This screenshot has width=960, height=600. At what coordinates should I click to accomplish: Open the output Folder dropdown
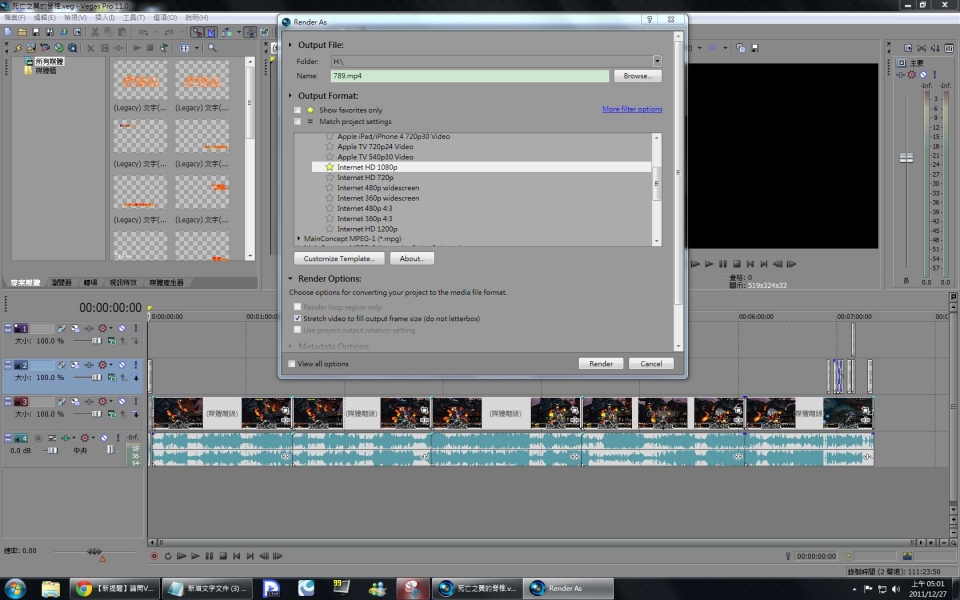[x=657, y=61]
